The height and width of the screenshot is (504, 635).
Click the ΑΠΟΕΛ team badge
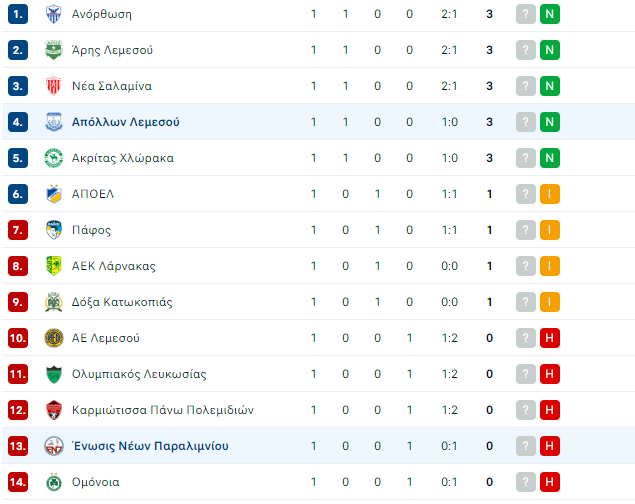53,194
